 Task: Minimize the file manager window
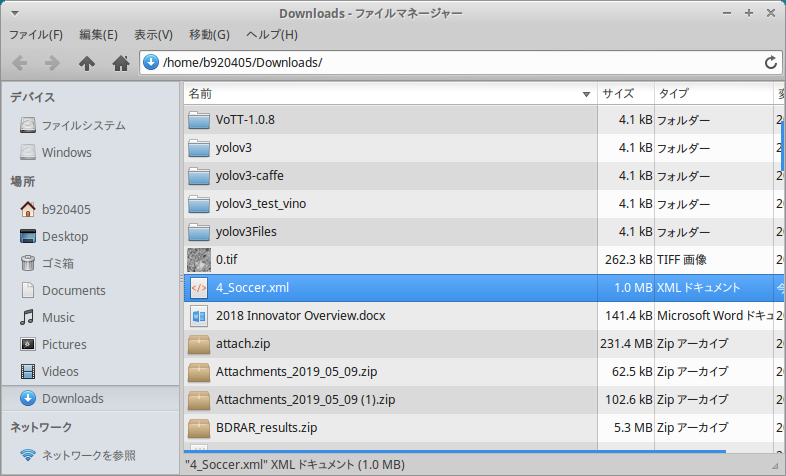click(727, 13)
